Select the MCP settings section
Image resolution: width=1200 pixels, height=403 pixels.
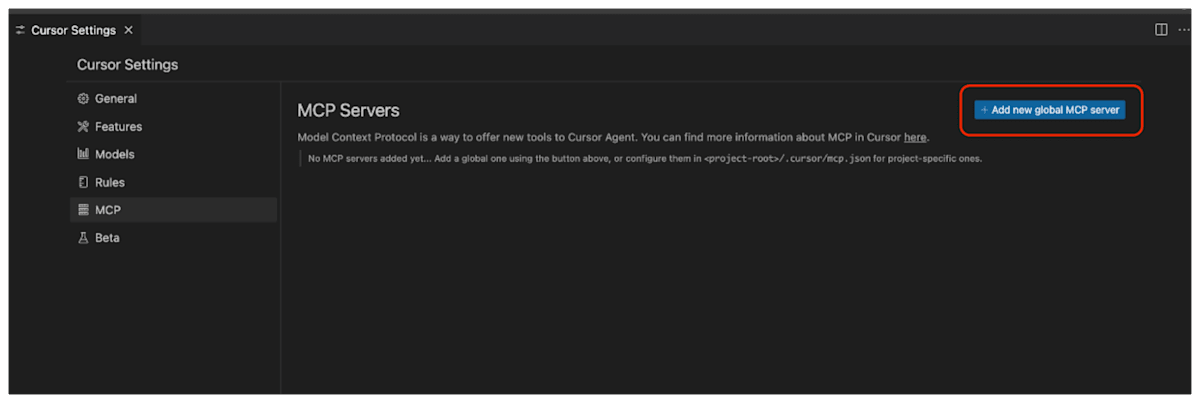coord(174,210)
